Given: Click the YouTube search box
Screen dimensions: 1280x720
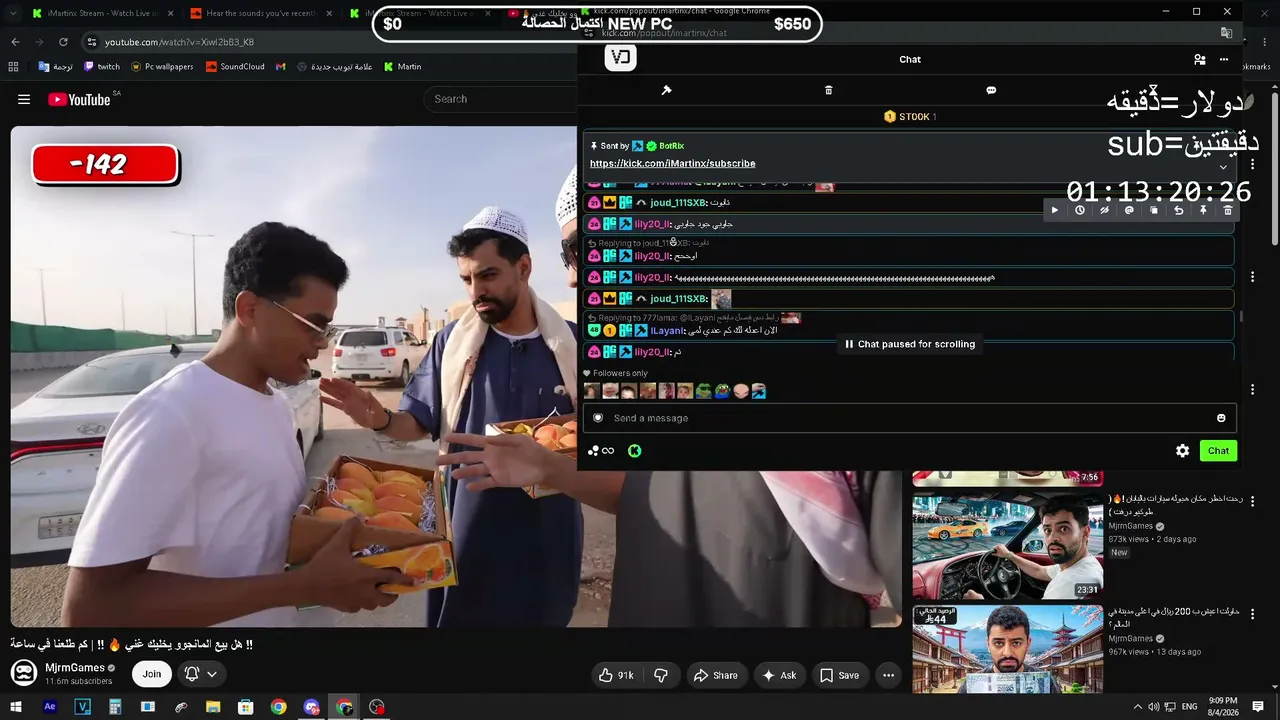Looking at the screenshot, I should pos(500,99).
